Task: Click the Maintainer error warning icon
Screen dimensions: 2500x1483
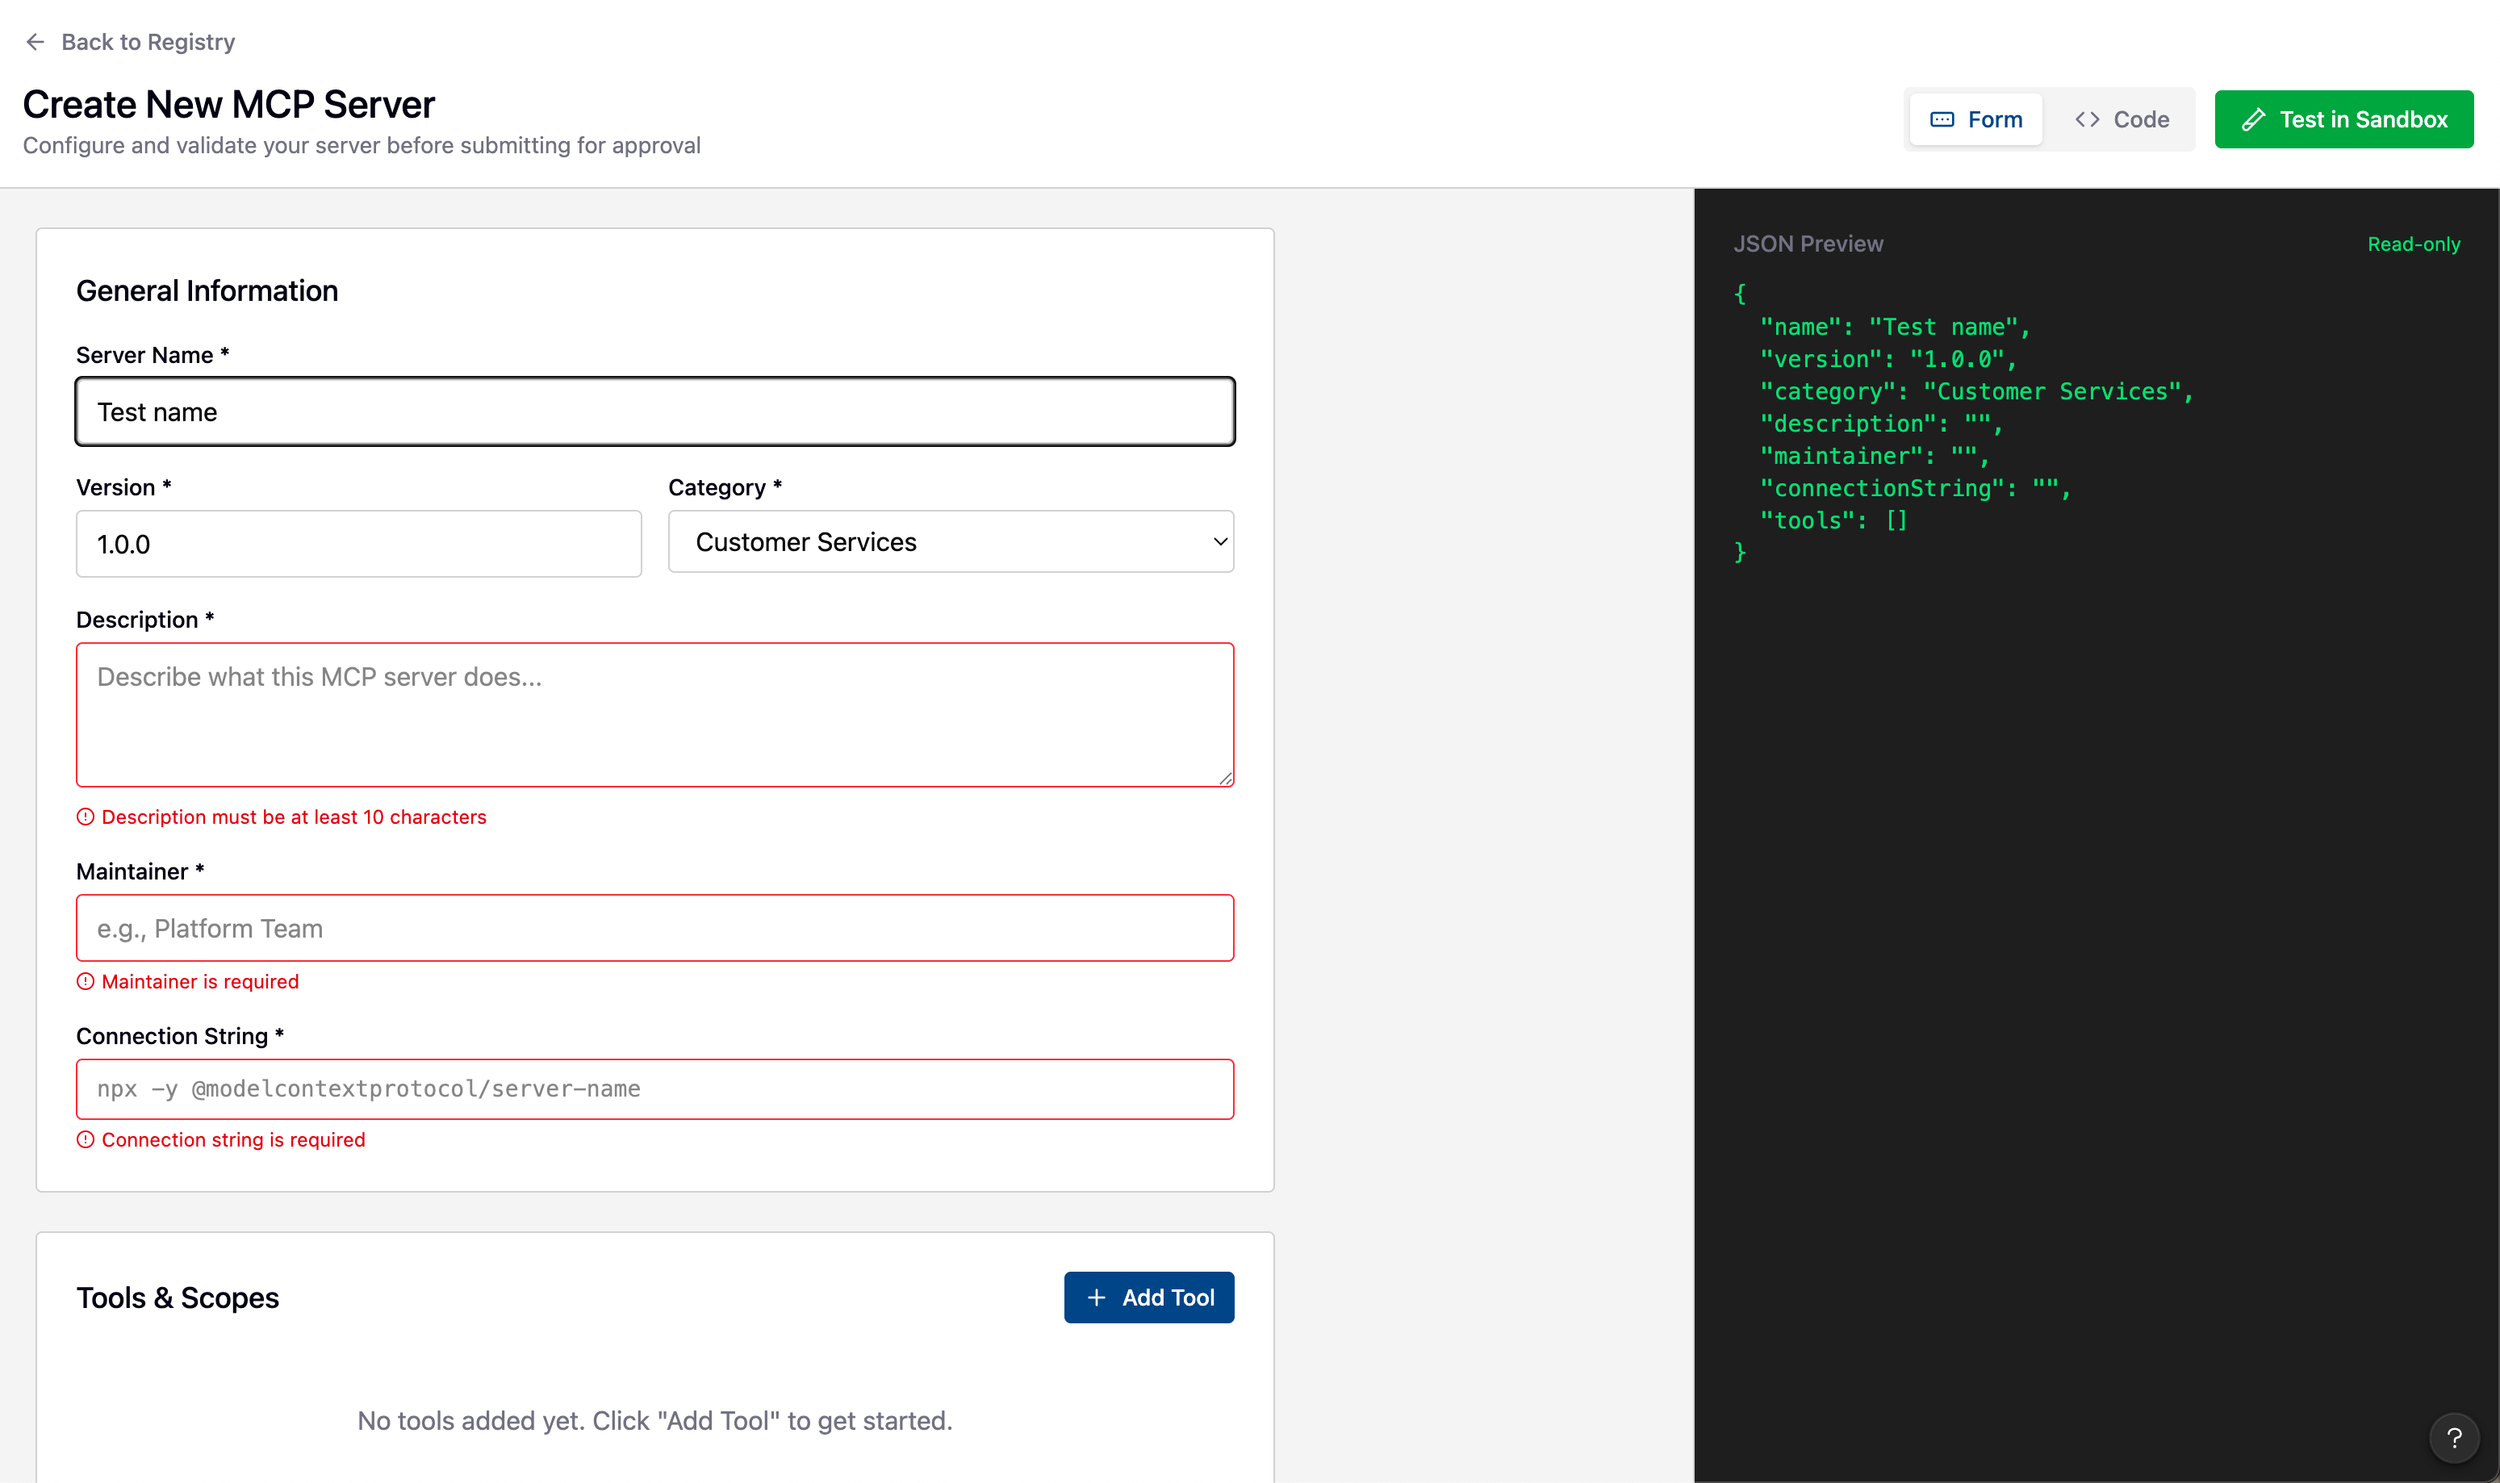Action: tap(86, 981)
